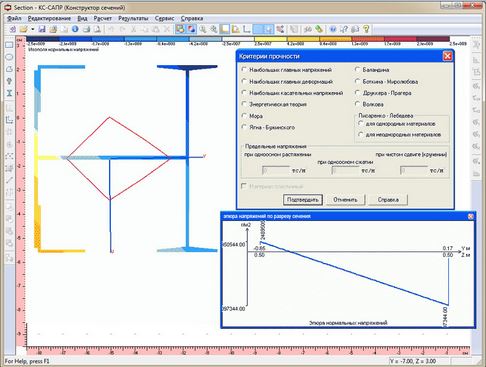
Task: Open file with the folder toolbar icon
Action: (23, 29)
